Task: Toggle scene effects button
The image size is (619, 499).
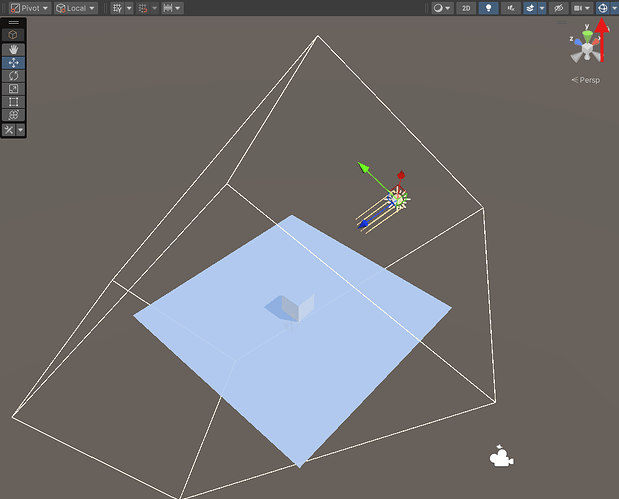Action: click(530, 8)
